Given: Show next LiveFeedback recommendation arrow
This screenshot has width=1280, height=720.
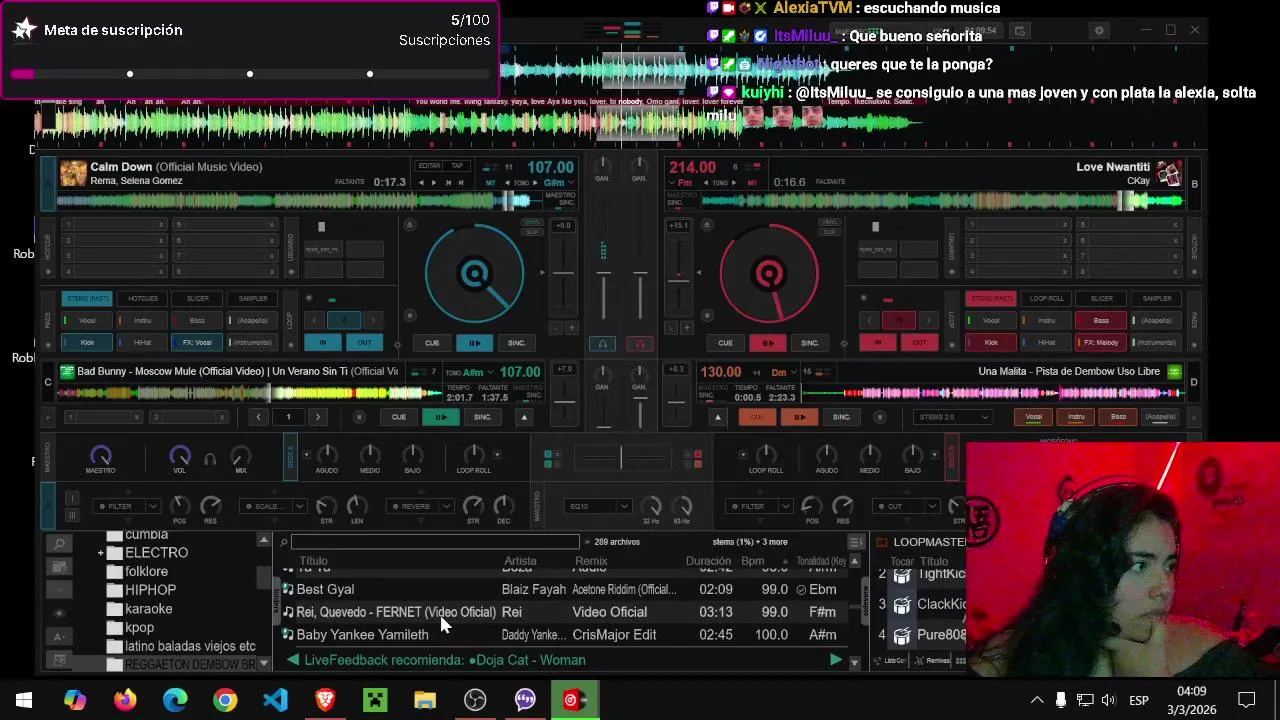Looking at the screenshot, I should point(835,660).
